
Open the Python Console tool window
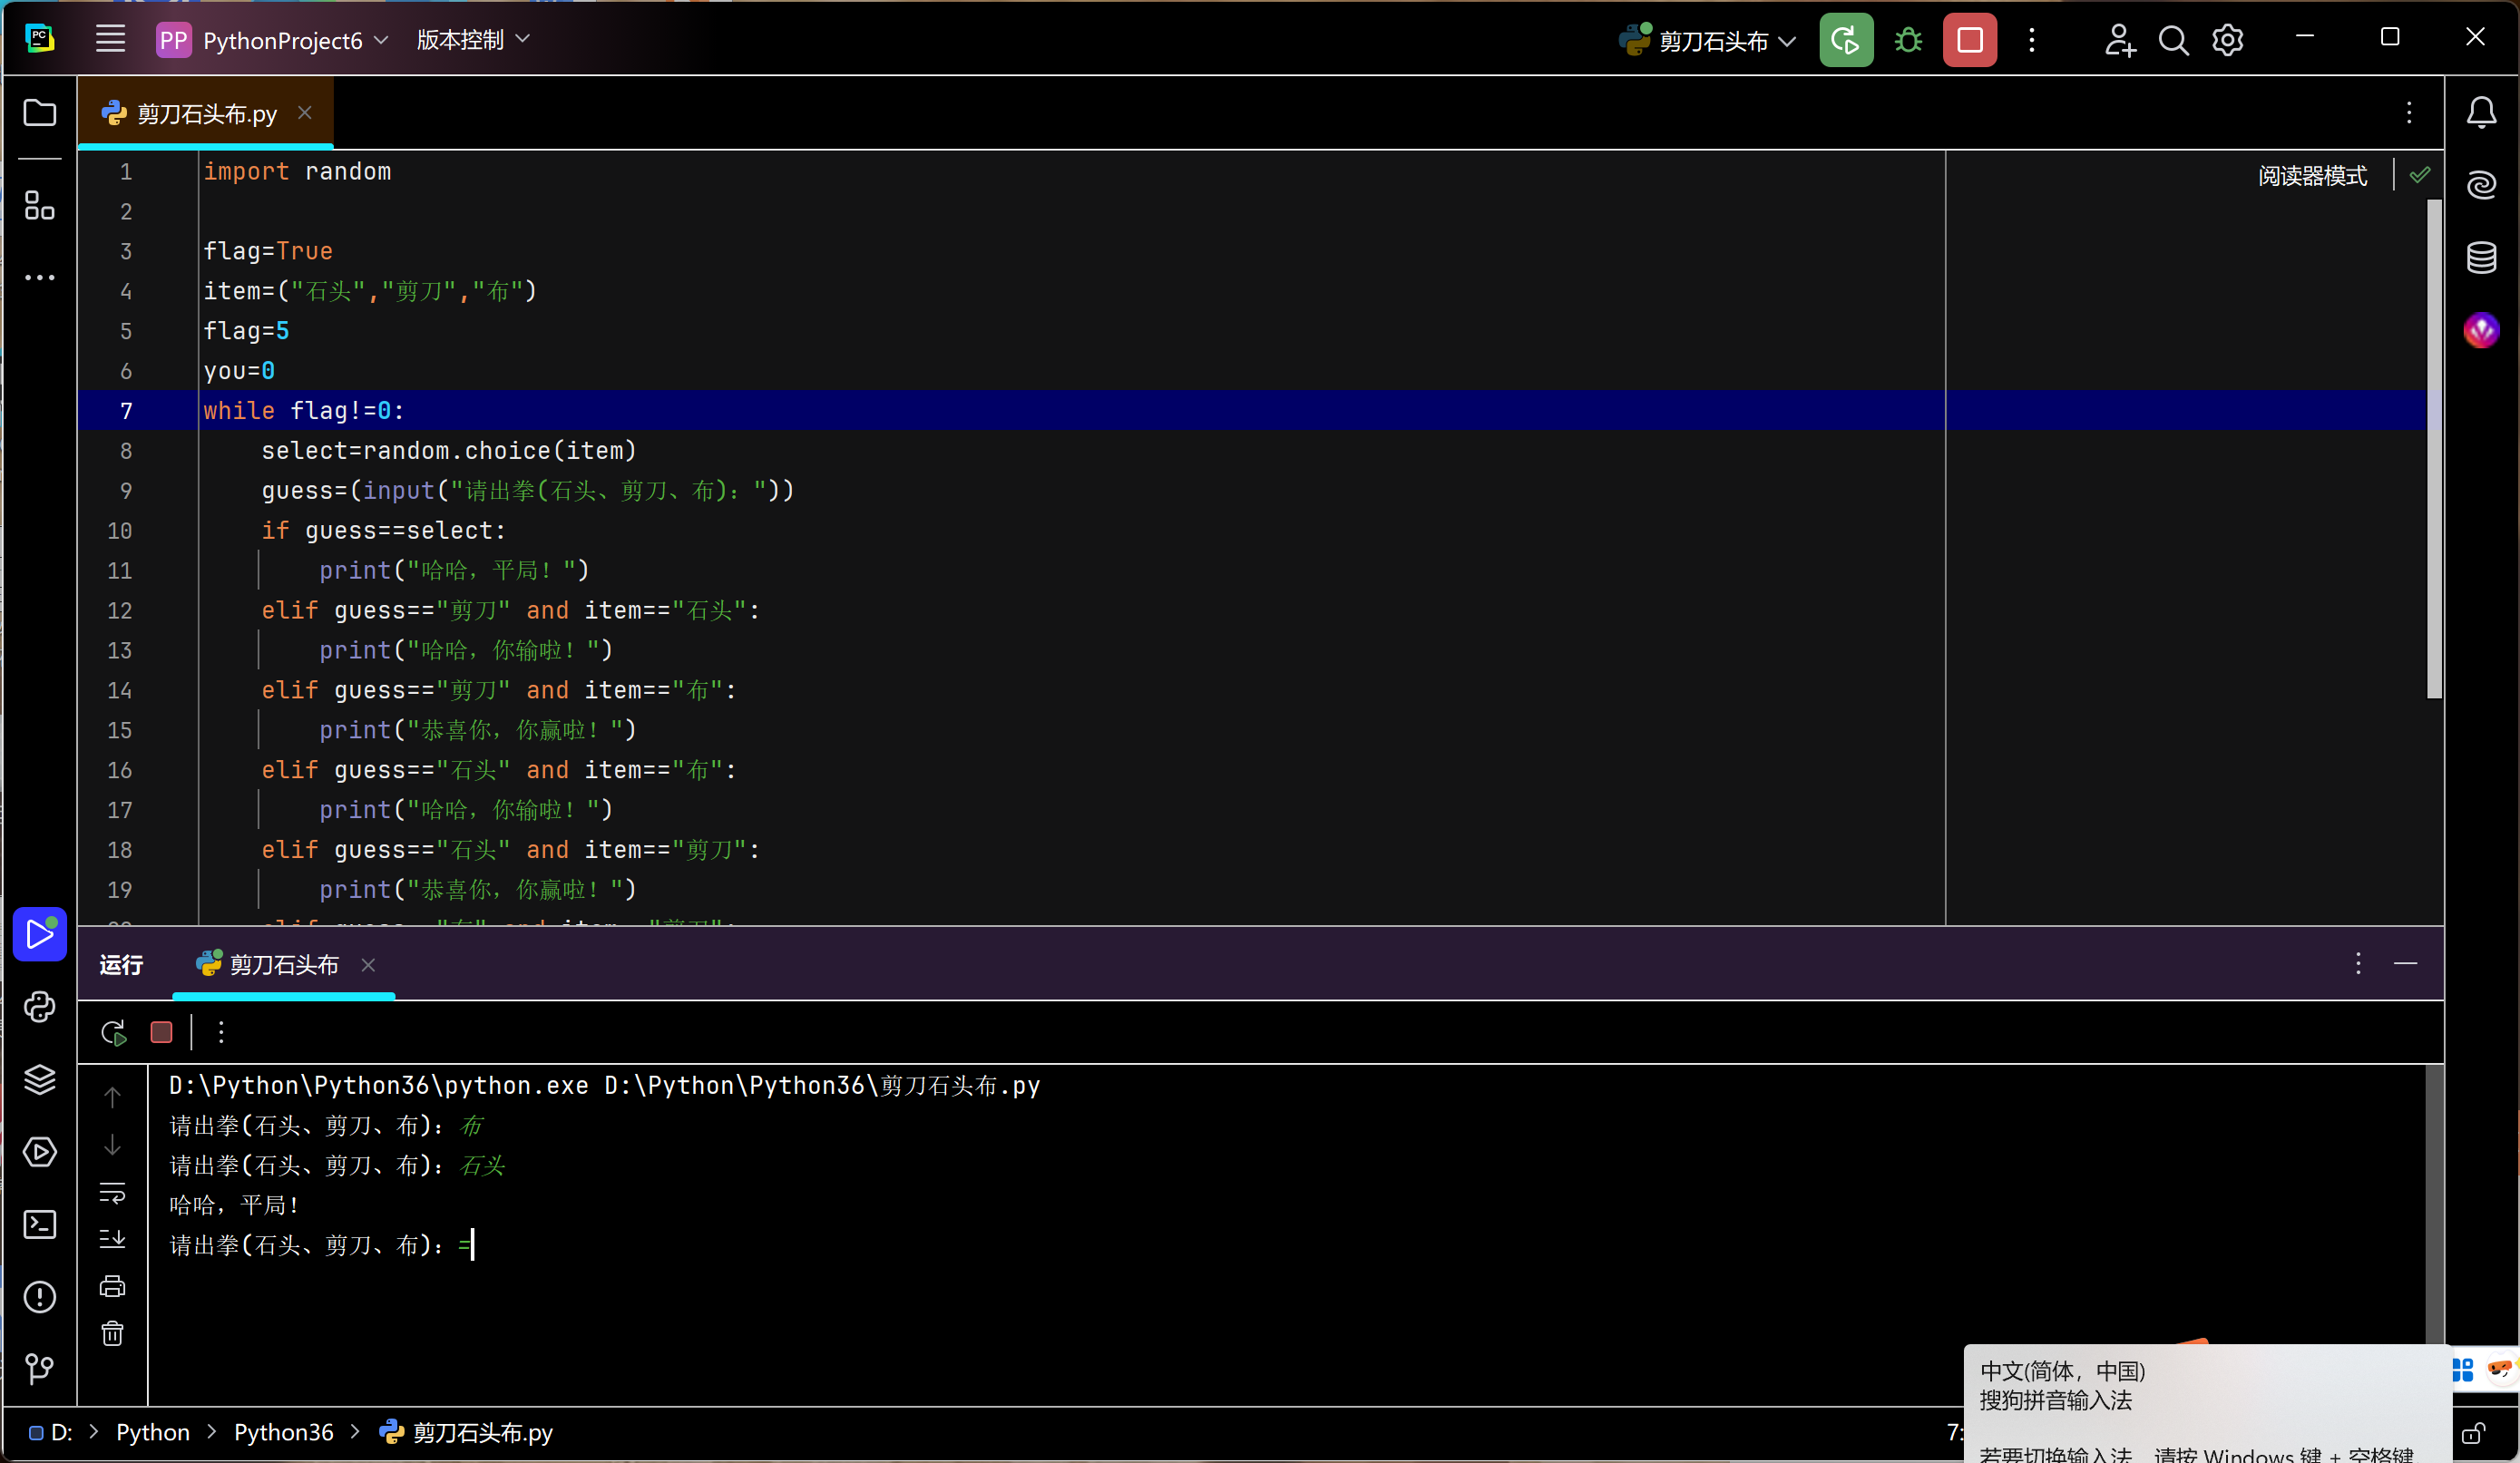click(39, 1007)
